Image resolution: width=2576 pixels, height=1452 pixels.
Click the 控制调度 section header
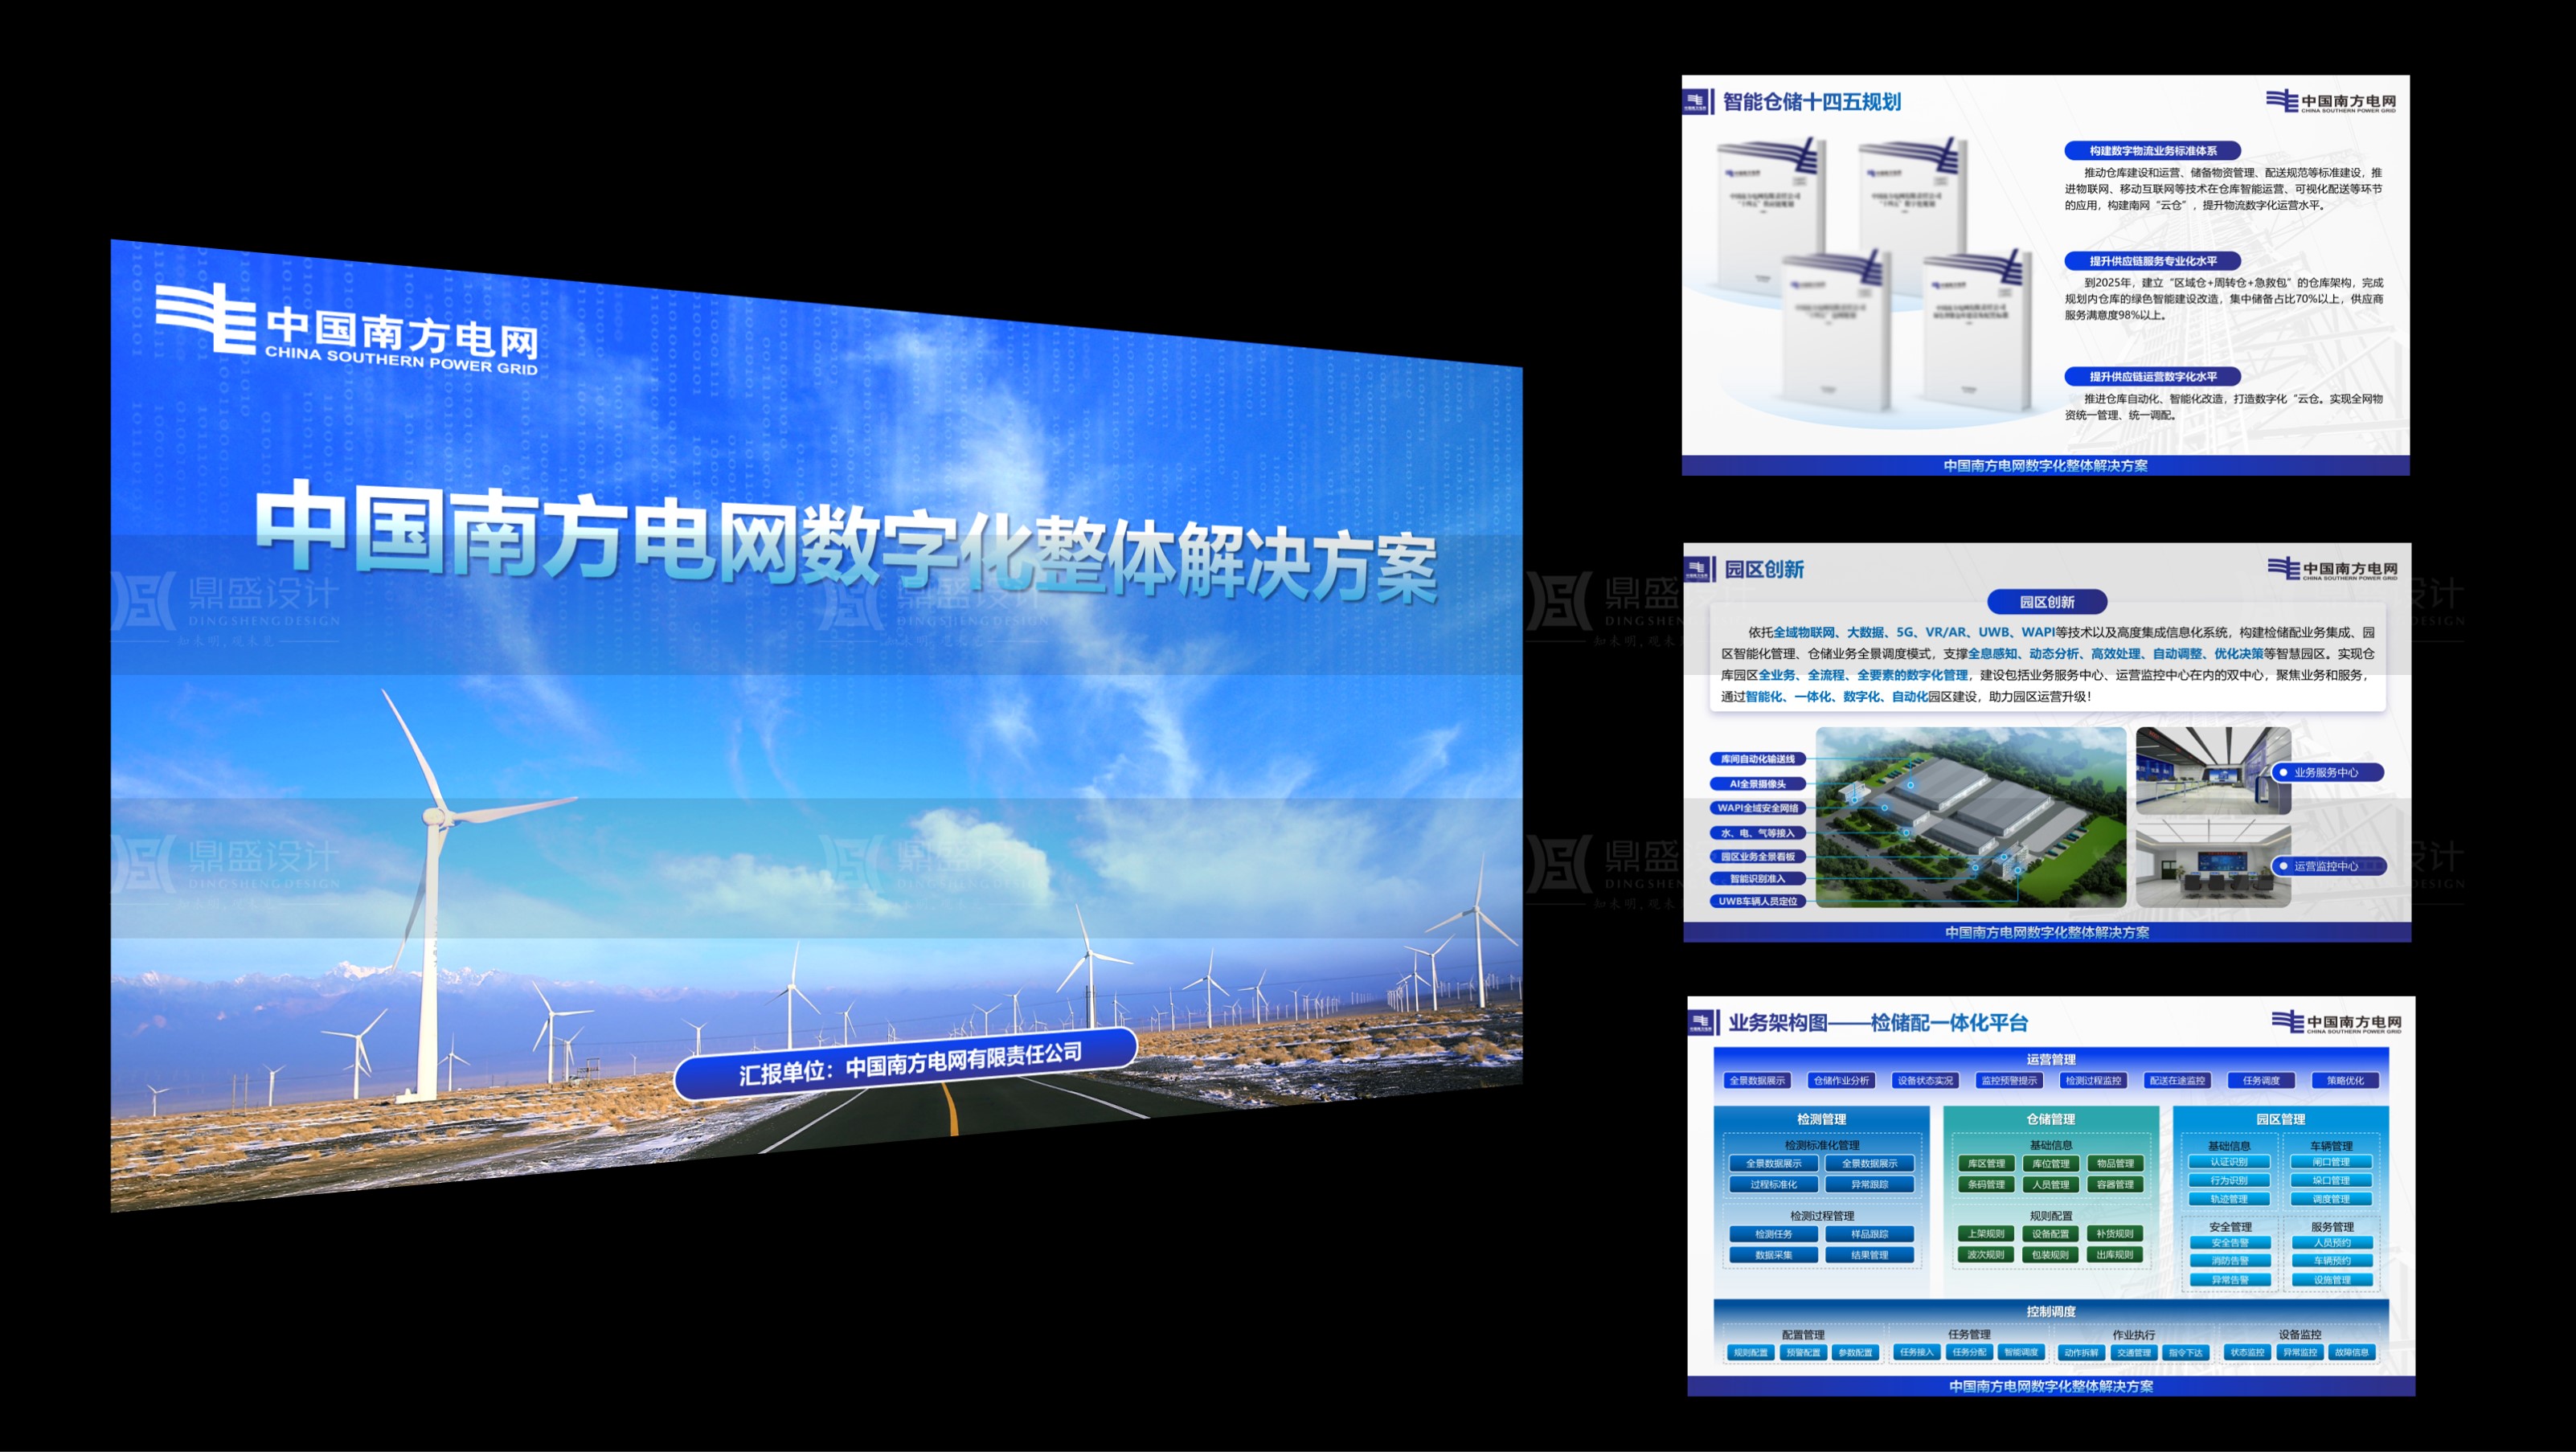point(2051,1311)
